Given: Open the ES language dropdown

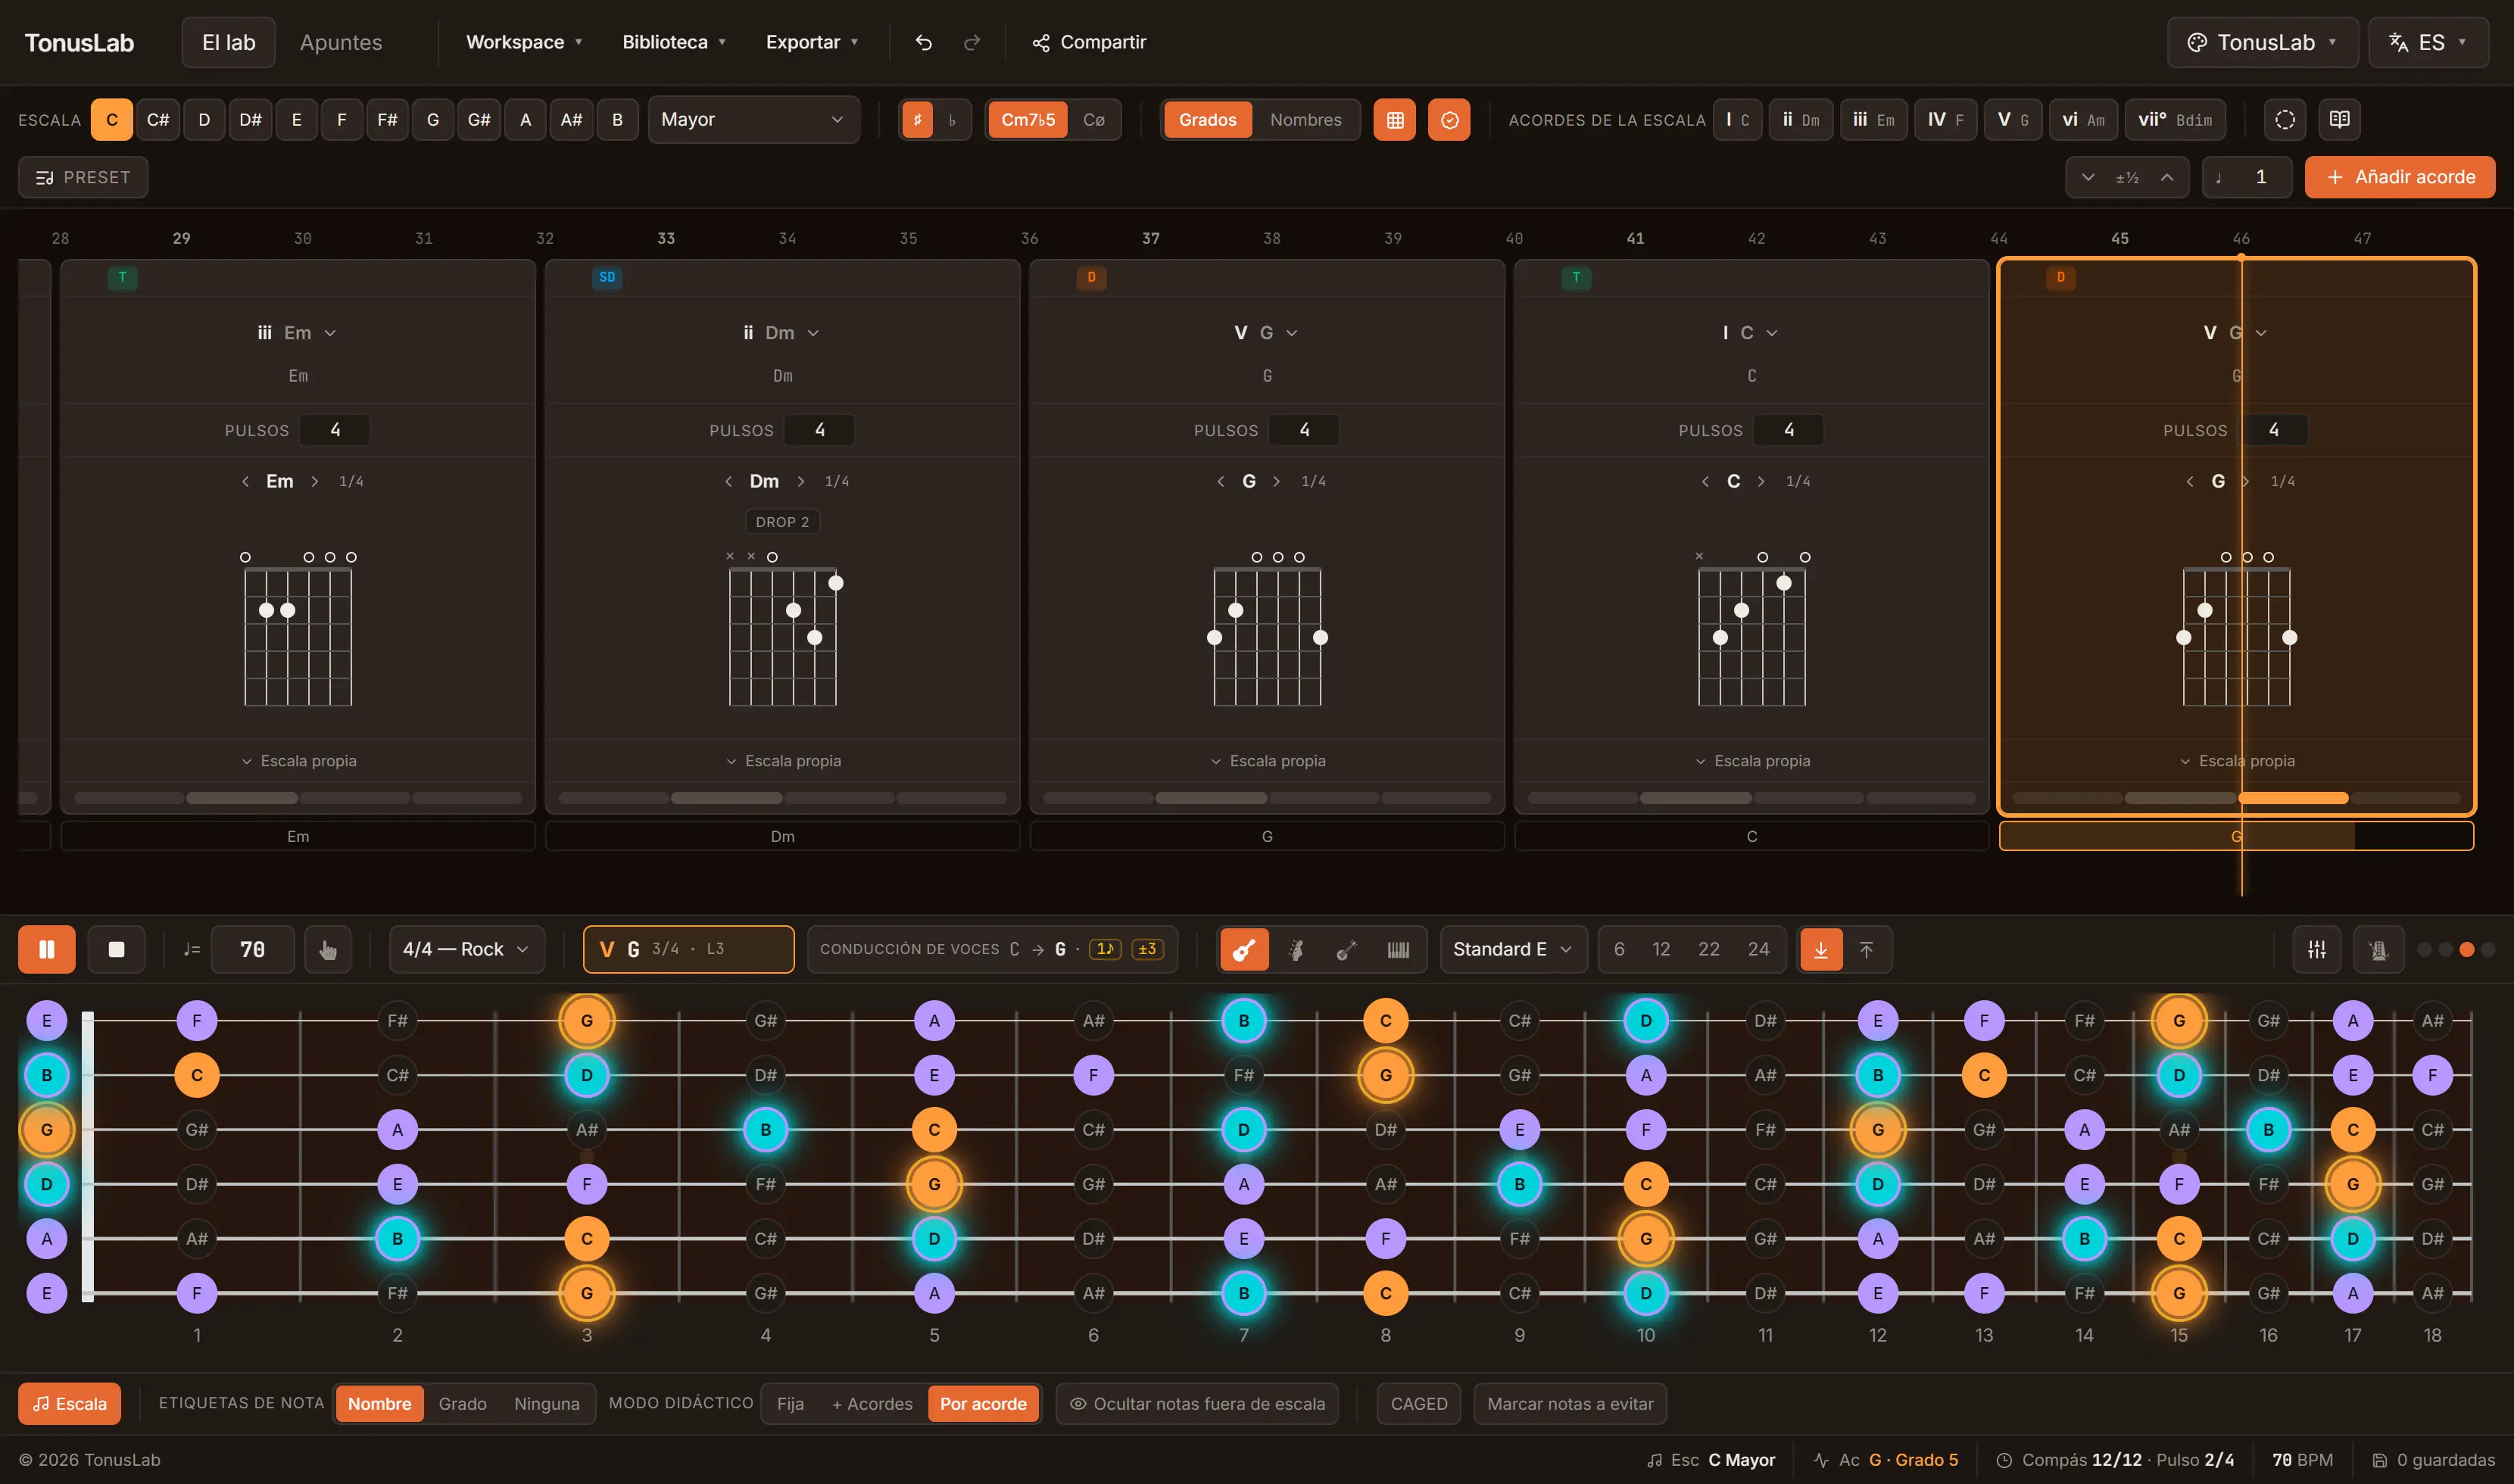Looking at the screenshot, I should pyautogui.click(x=2428, y=42).
